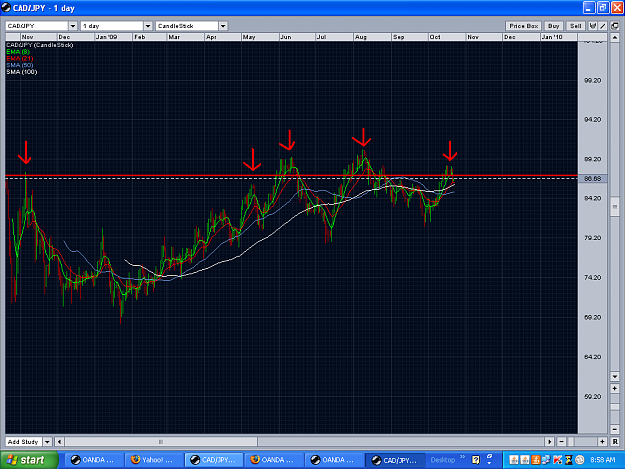Click the Jan '10 timeline header

558,37
